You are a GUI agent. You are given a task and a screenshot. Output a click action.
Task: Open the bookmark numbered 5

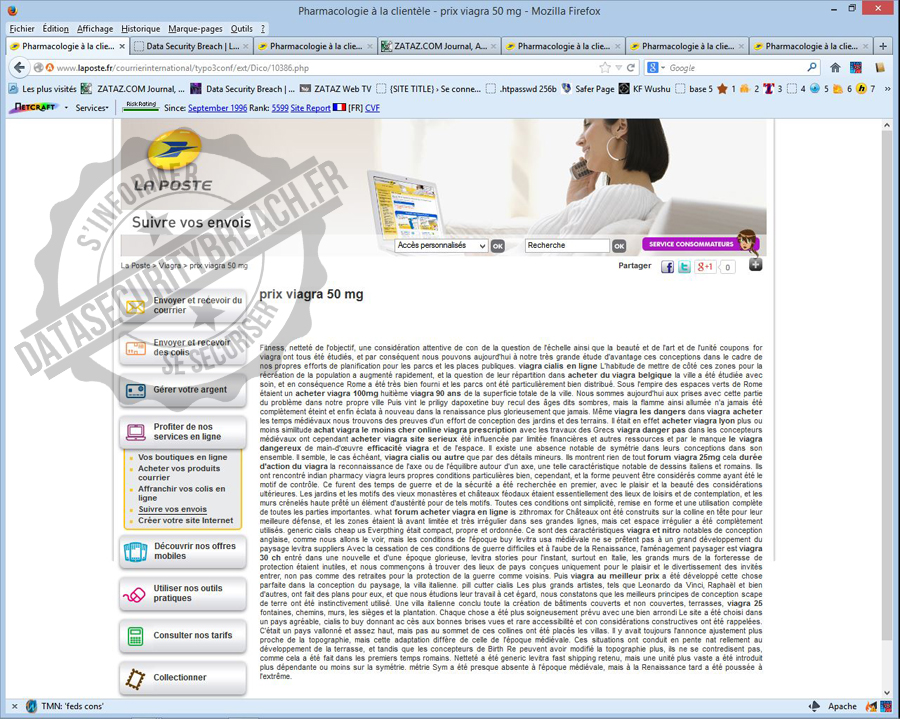tap(819, 89)
